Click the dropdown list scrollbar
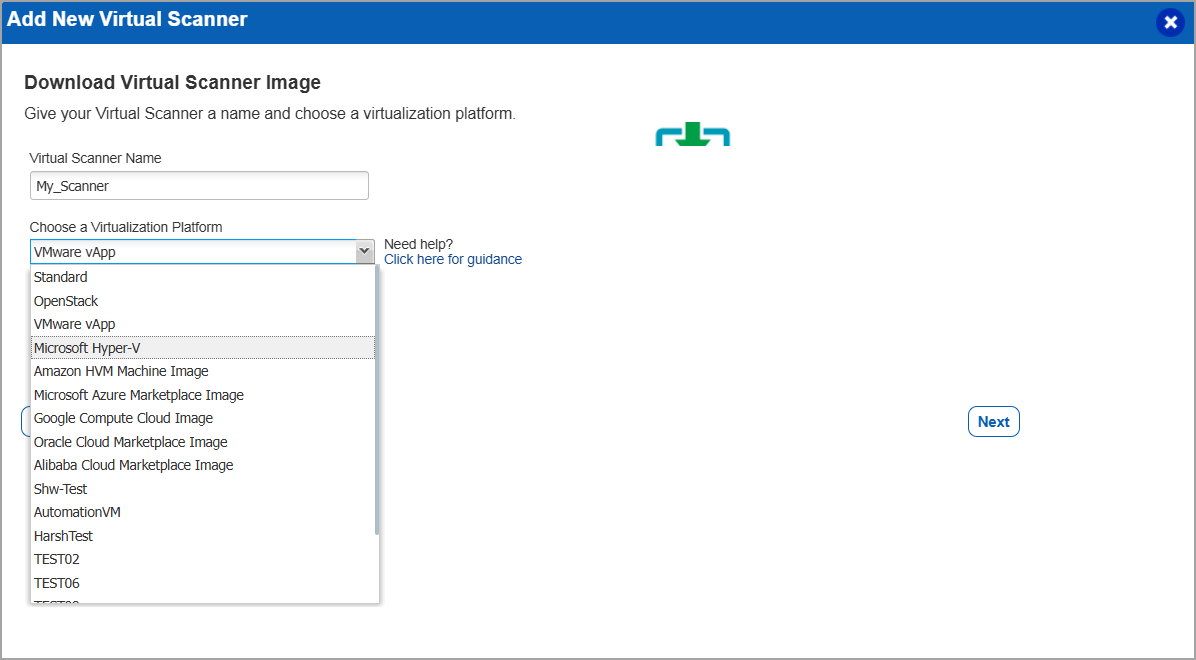Viewport: 1196px width, 660px height. coord(377,400)
